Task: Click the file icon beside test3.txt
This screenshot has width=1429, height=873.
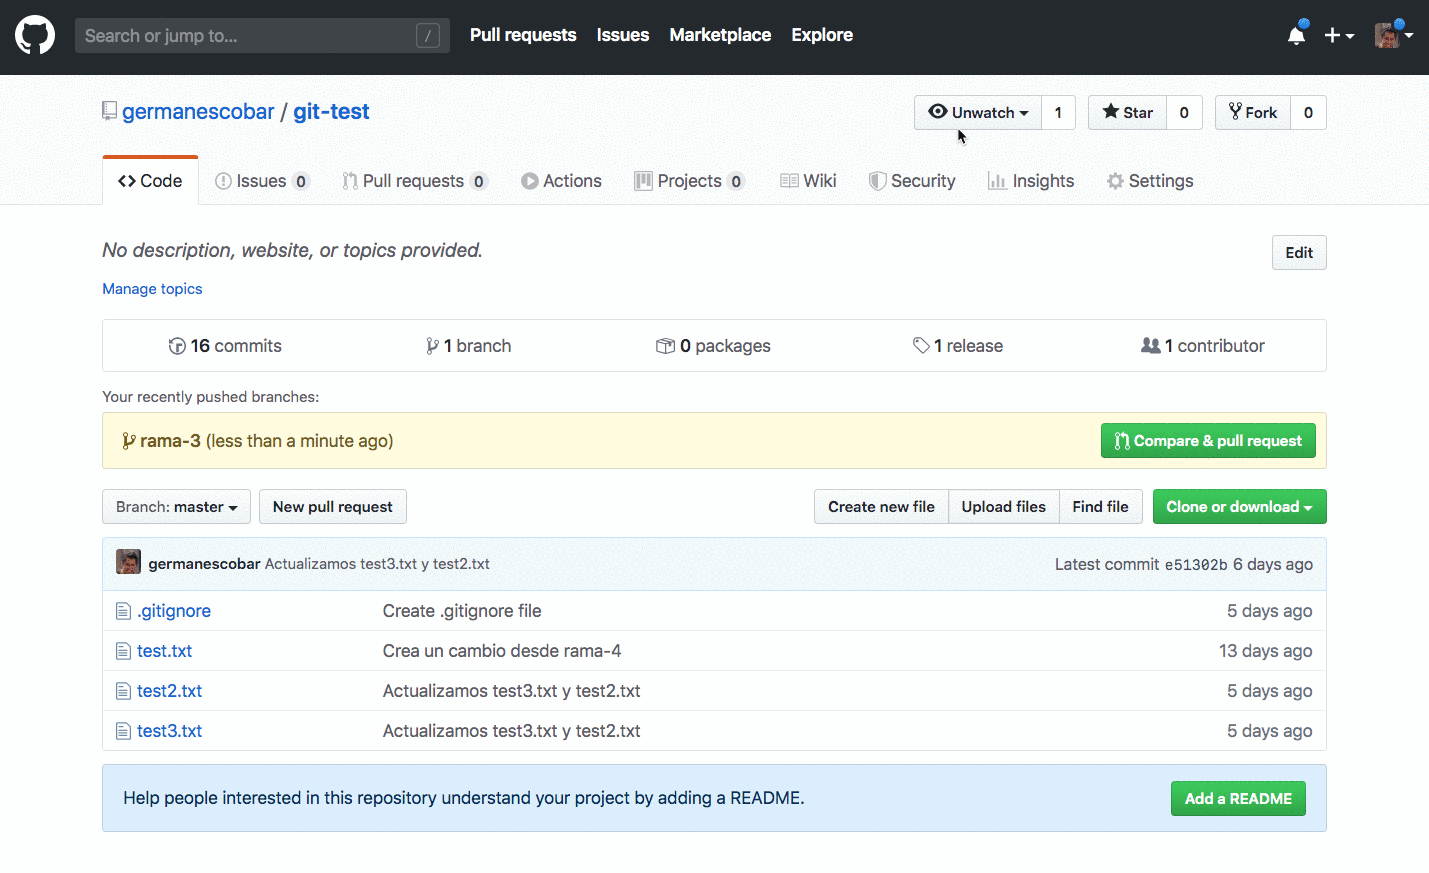Action: [x=123, y=731]
